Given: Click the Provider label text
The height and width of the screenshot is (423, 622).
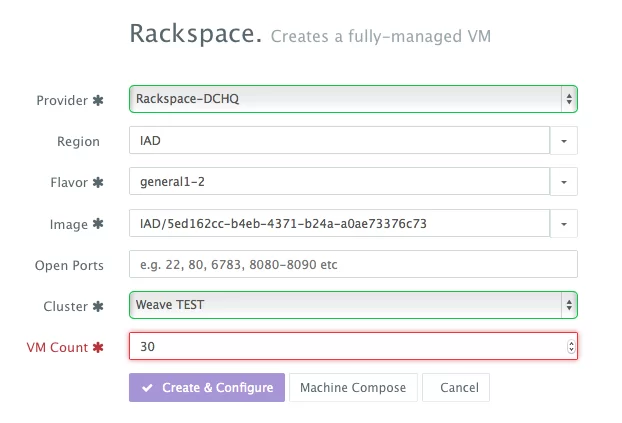Looking at the screenshot, I should (62, 100).
